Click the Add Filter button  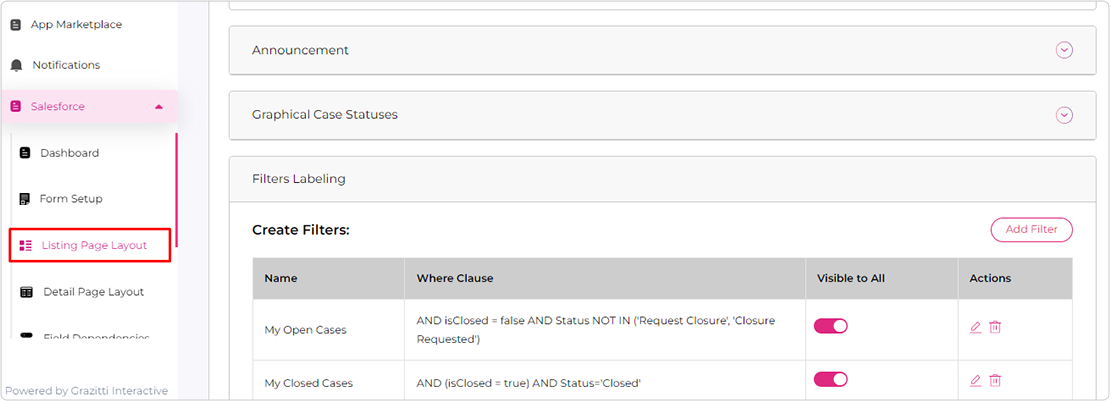click(1031, 230)
